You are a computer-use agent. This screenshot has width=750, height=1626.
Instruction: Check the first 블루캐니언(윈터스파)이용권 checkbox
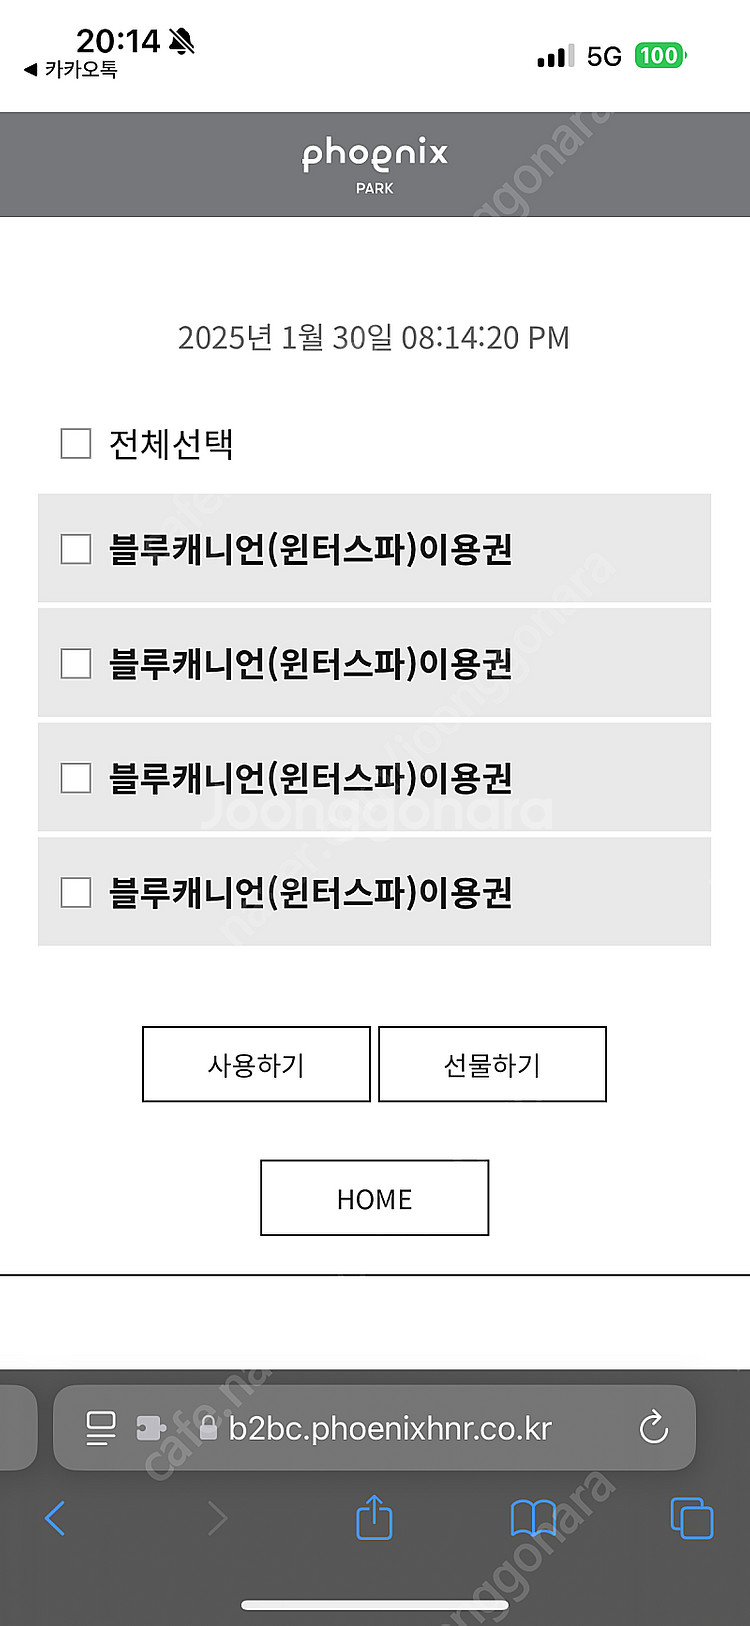[76, 549]
